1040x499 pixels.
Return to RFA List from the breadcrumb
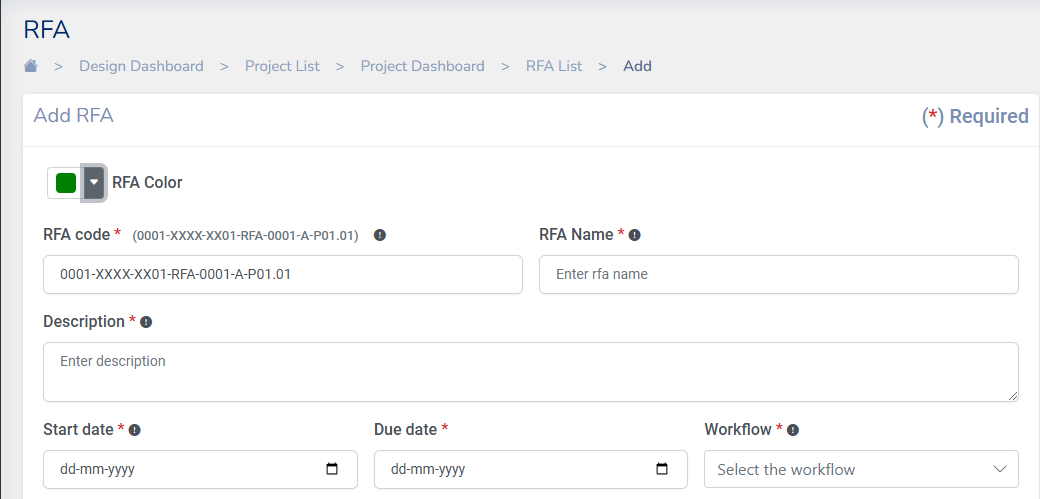(554, 66)
